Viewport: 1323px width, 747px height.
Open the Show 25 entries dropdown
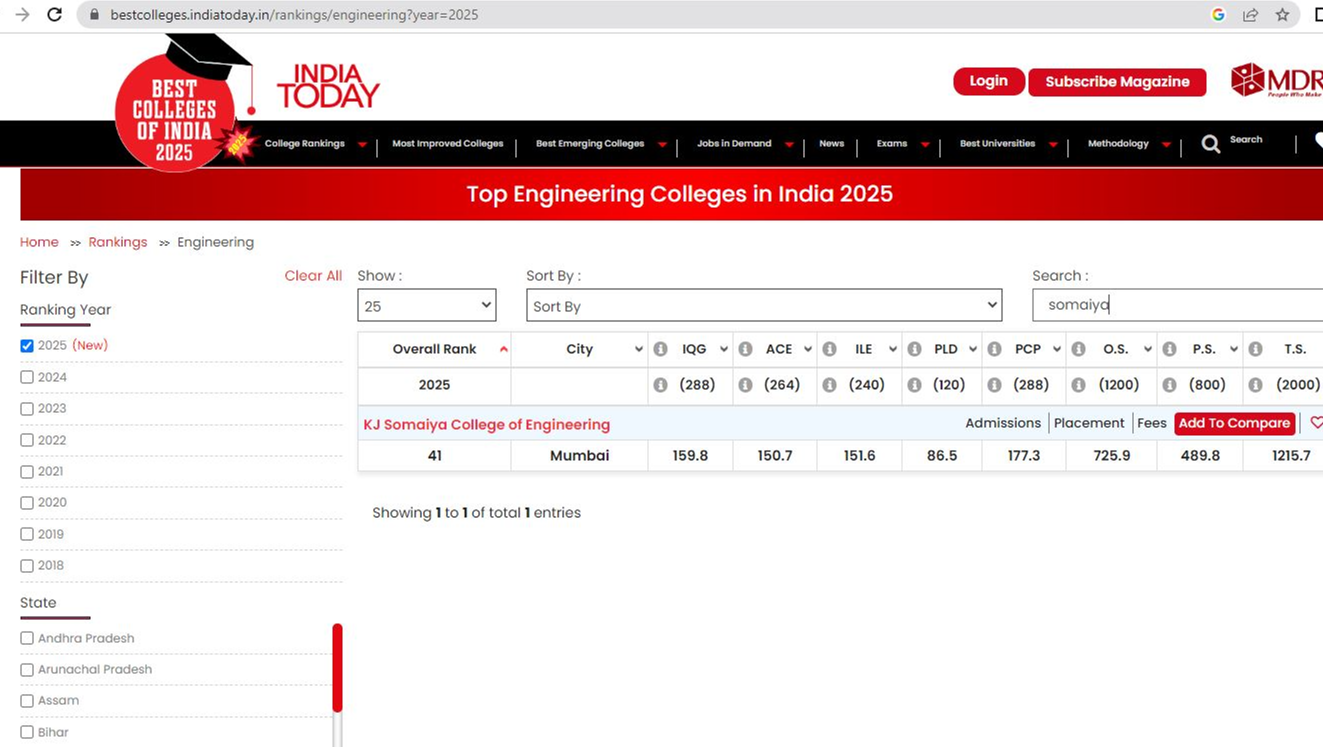(x=427, y=306)
